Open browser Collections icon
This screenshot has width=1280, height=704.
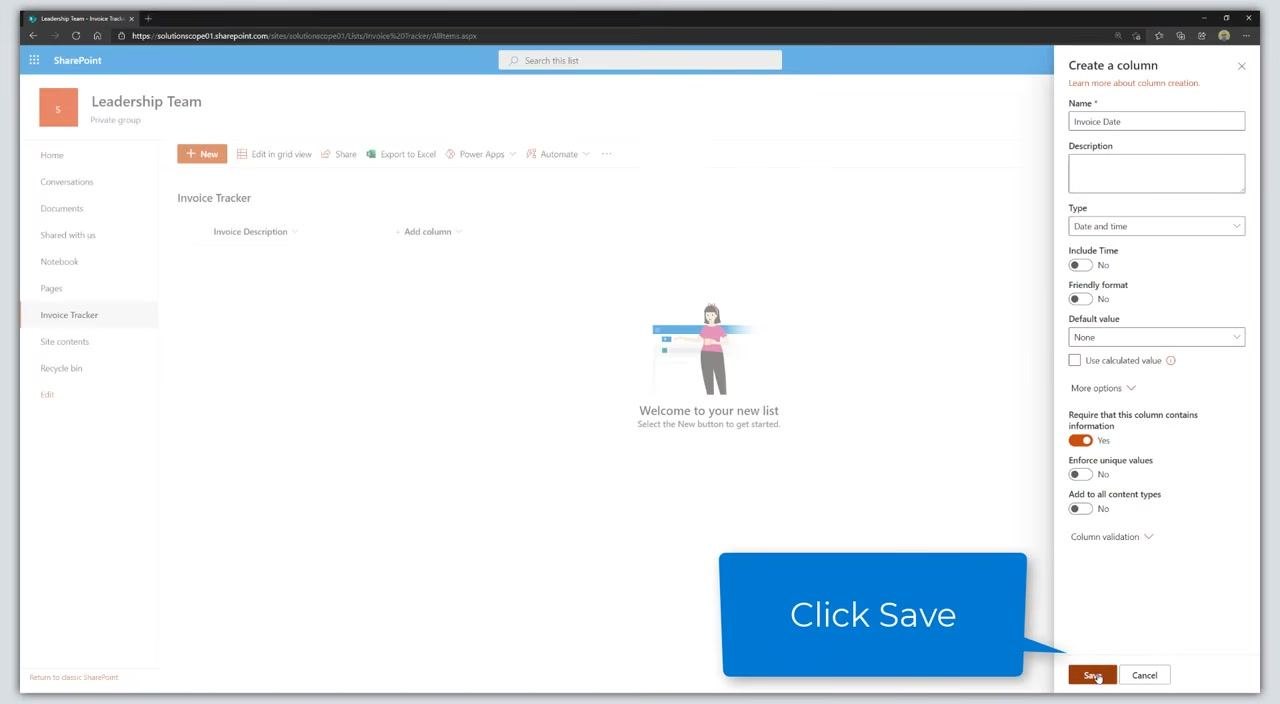(x=1181, y=35)
